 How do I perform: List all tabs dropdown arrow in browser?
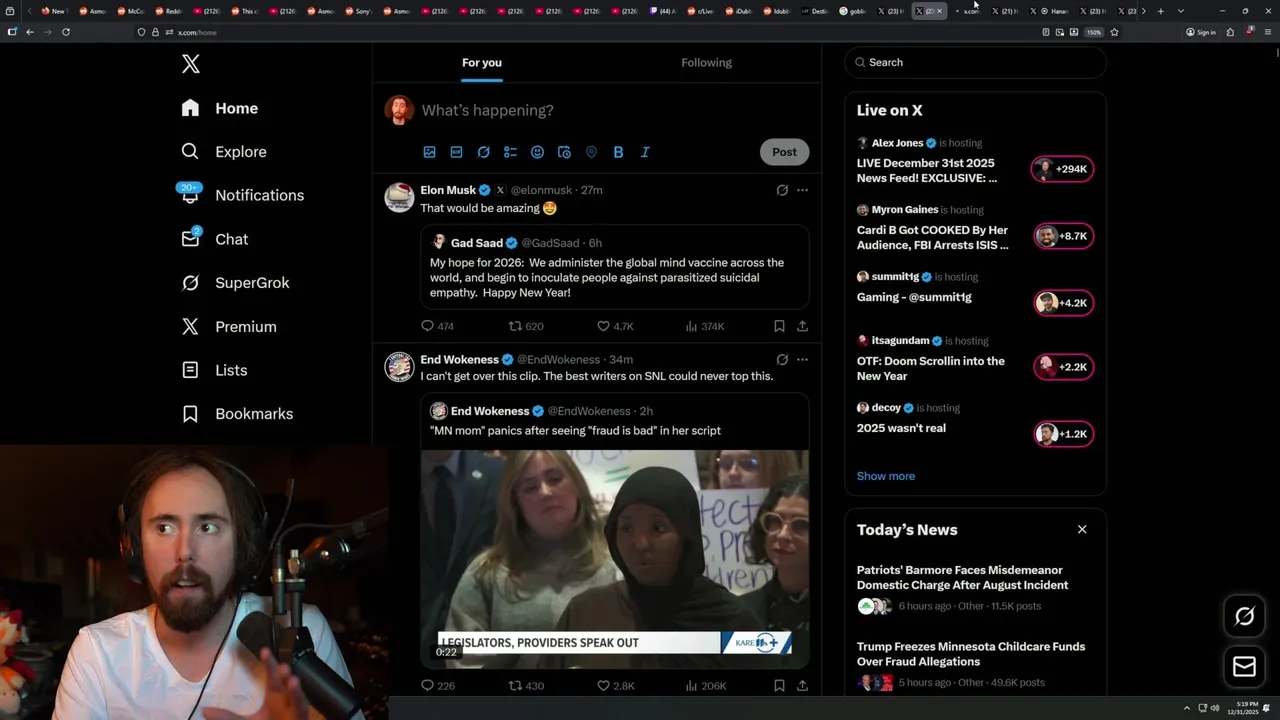click(x=1180, y=11)
